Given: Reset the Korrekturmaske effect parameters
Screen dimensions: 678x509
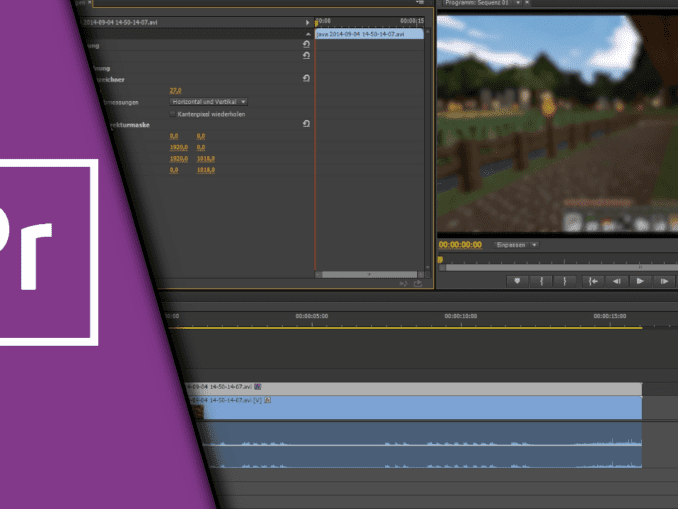Looking at the screenshot, I should [306, 124].
